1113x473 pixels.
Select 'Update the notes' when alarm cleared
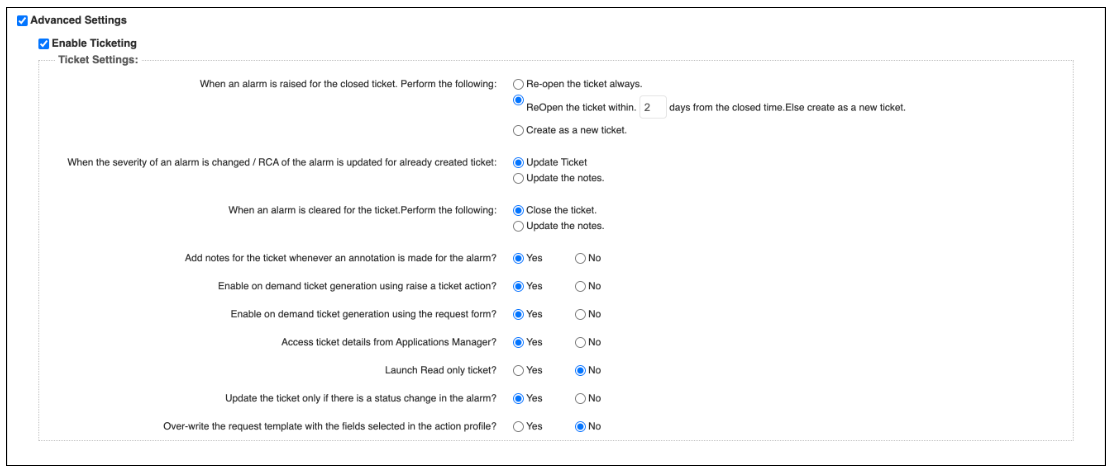pos(518,227)
